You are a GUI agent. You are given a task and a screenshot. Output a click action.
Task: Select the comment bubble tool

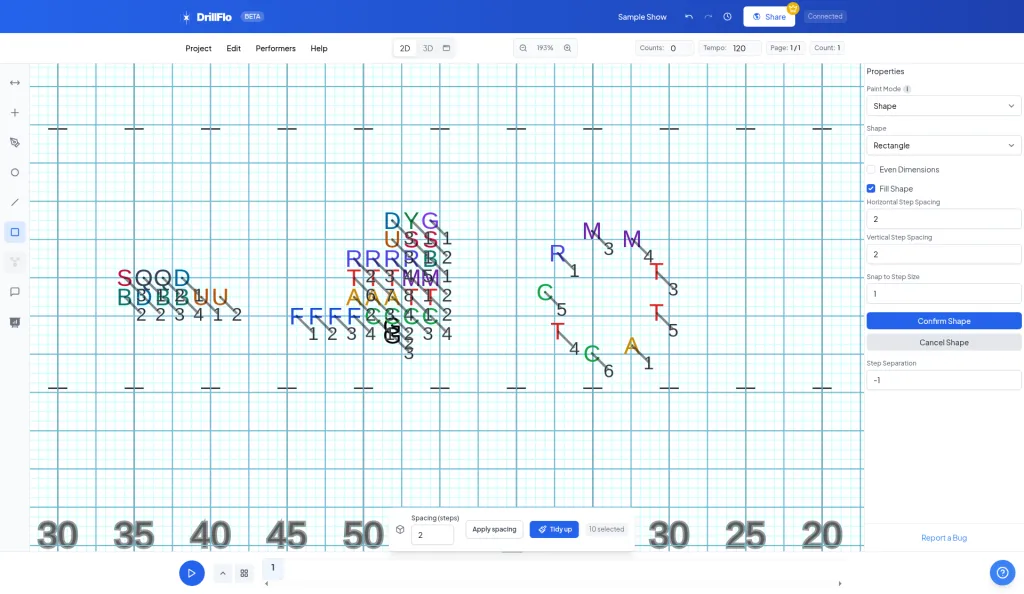[14, 292]
